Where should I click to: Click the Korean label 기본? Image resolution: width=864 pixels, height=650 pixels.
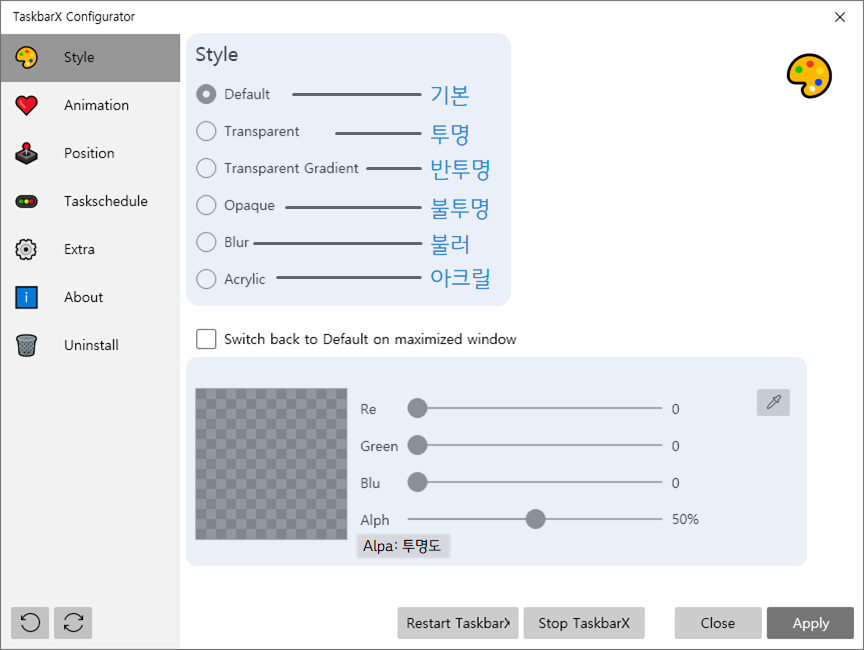point(450,95)
